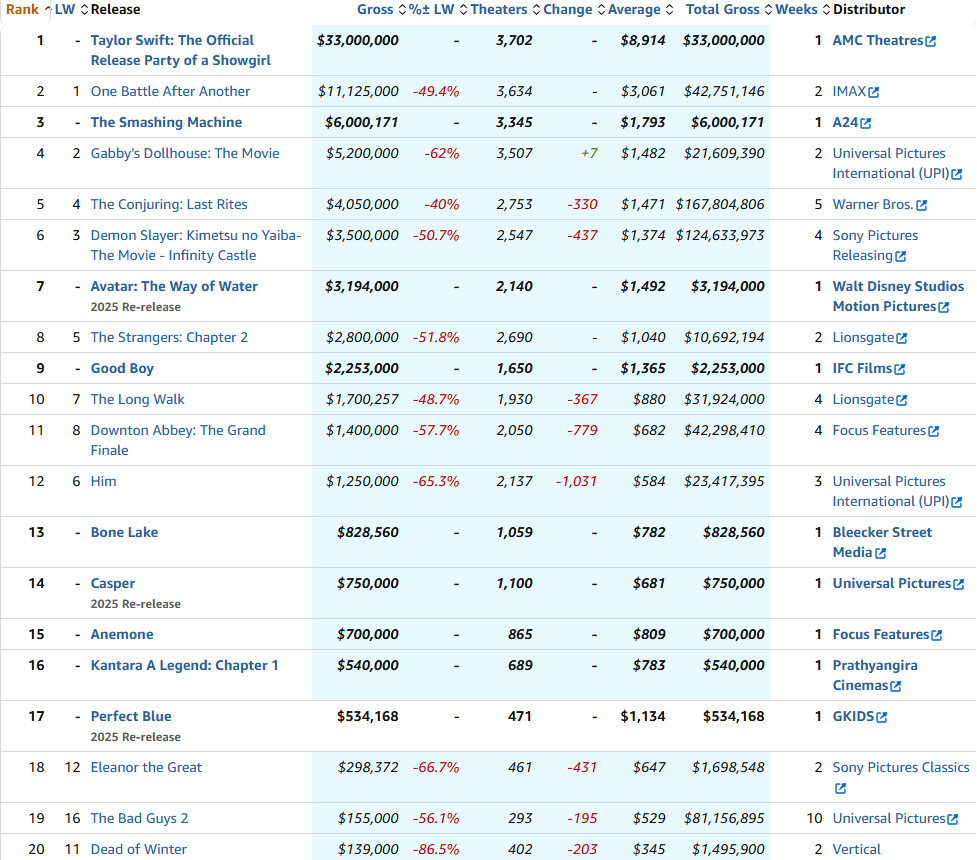Sort table by Gross column header
Screen dimensions: 977x860
pos(375,9)
